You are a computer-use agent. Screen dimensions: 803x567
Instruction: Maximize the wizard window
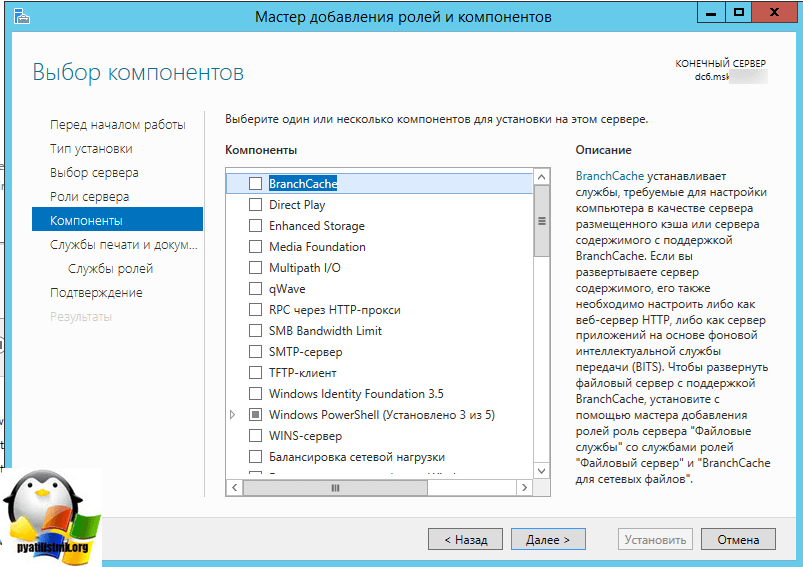click(x=739, y=12)
